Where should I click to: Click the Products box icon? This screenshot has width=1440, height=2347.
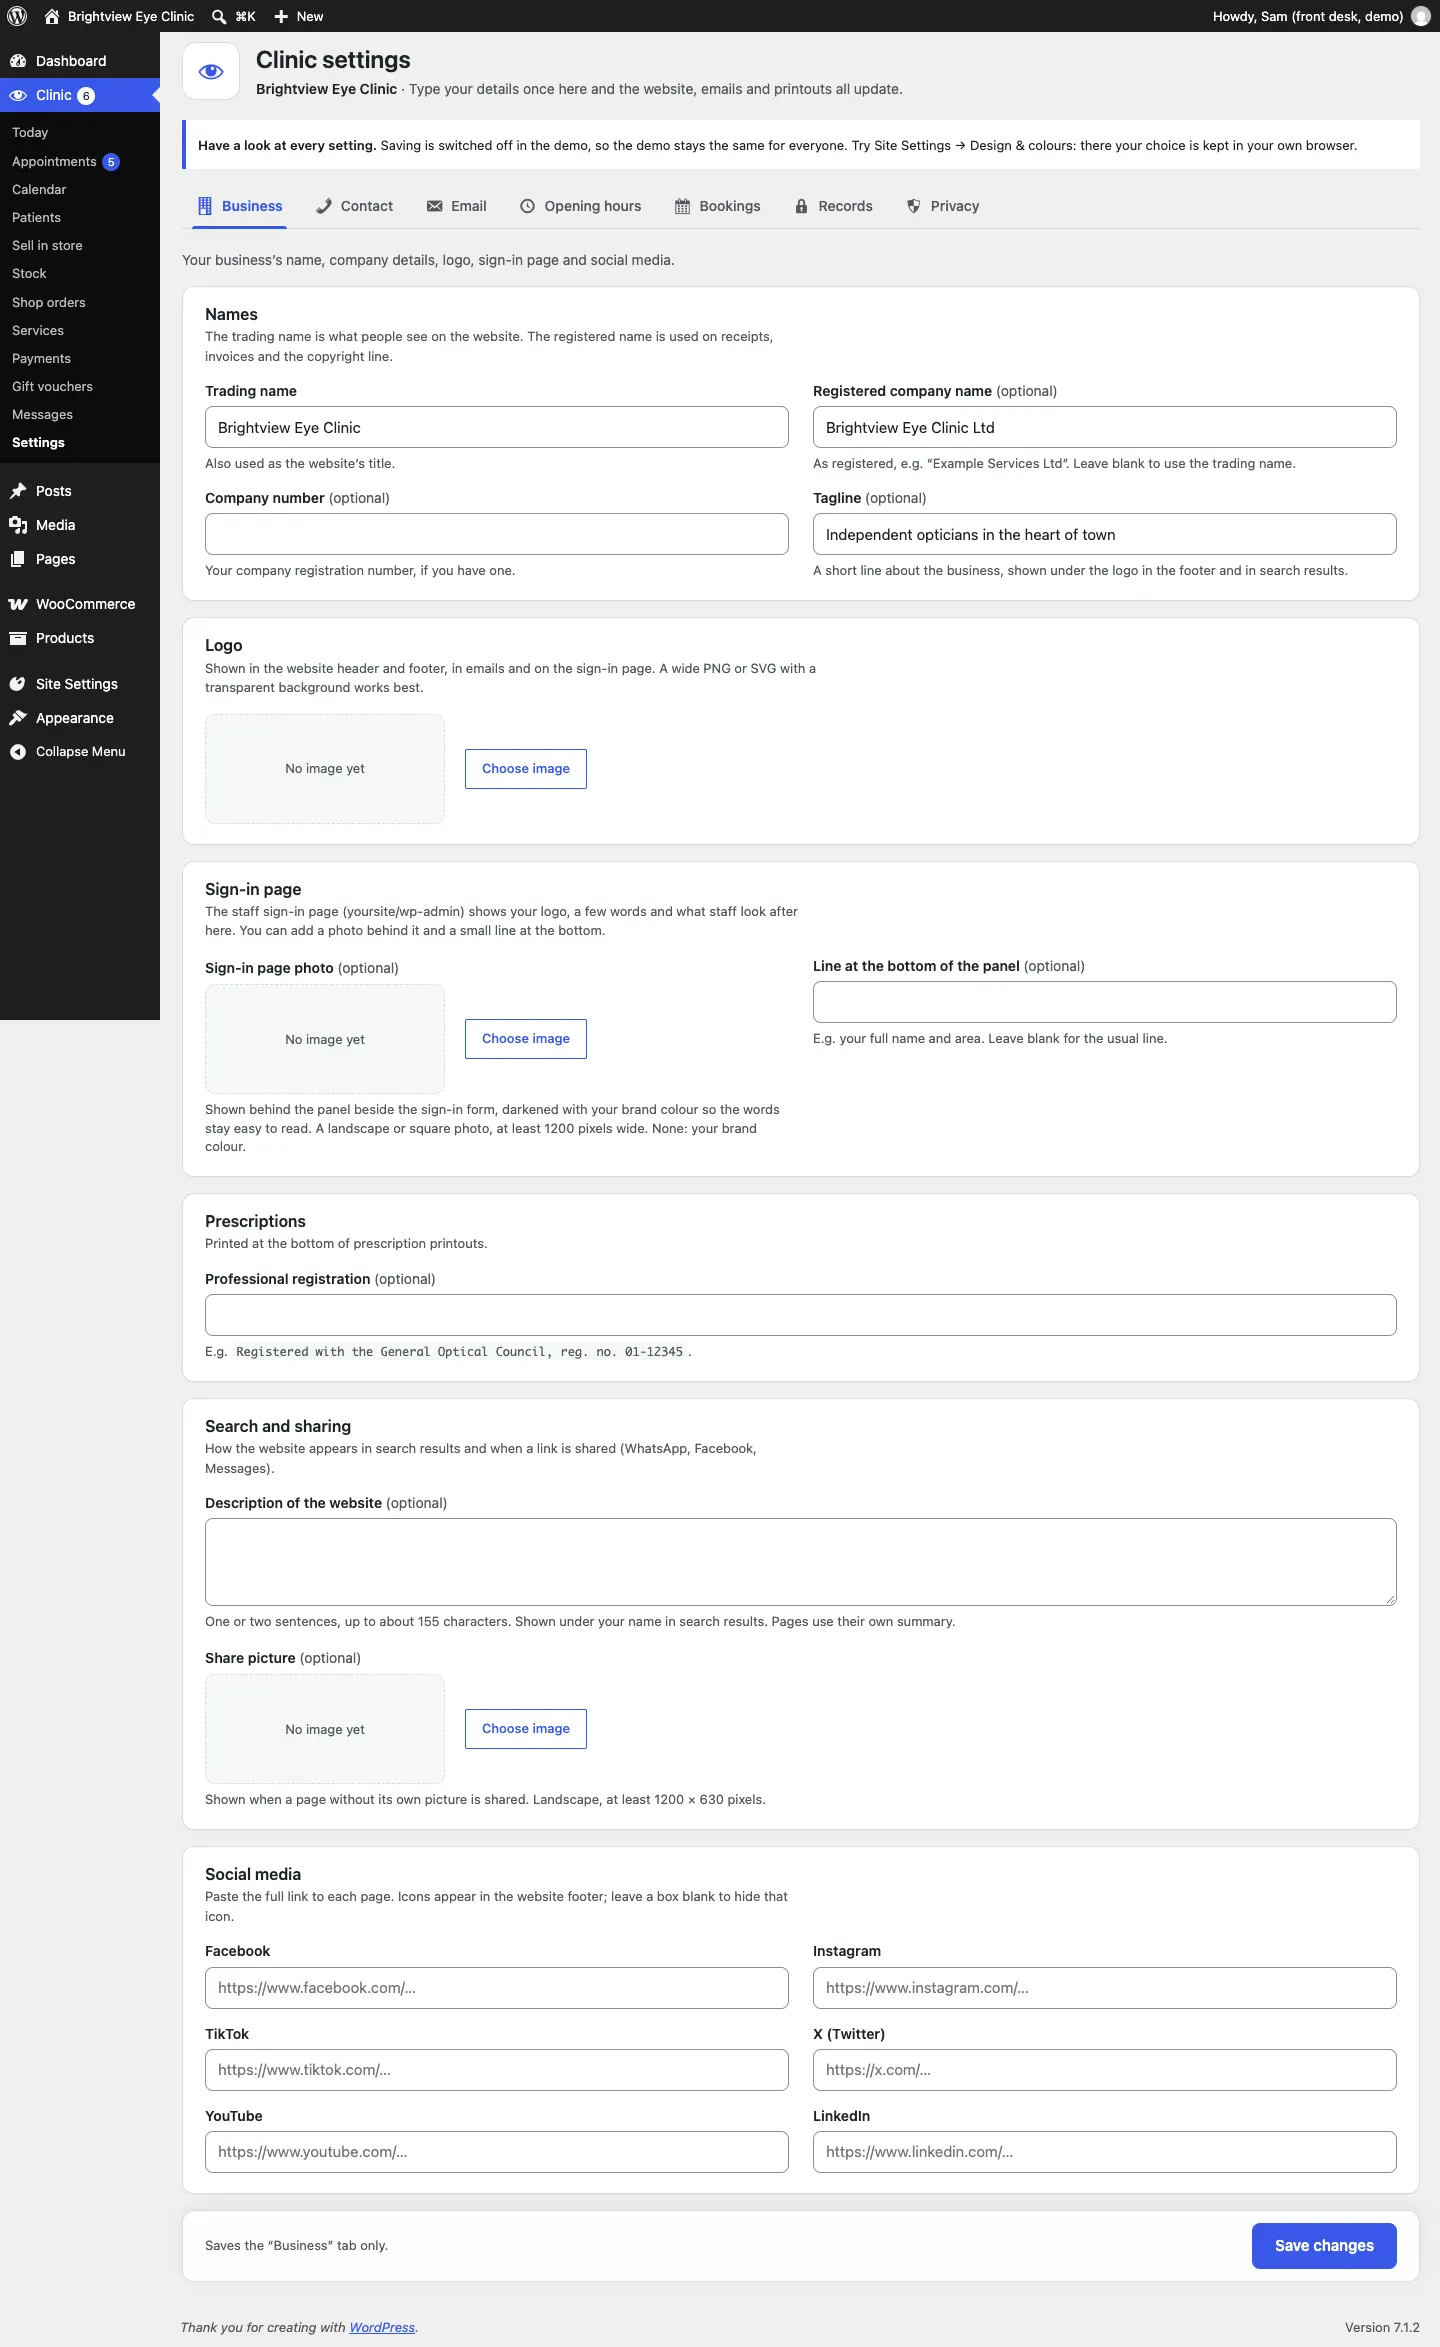click(18, 638)
